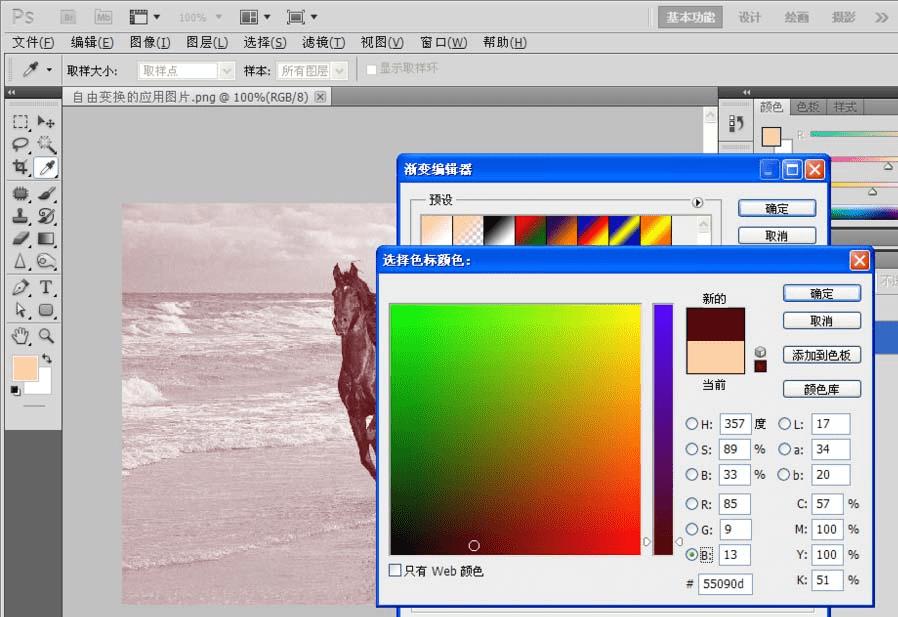The image size is (898, 617).
Task: Open the eyedropper tool preset picker arrow
Action: (x=49, y=69)
